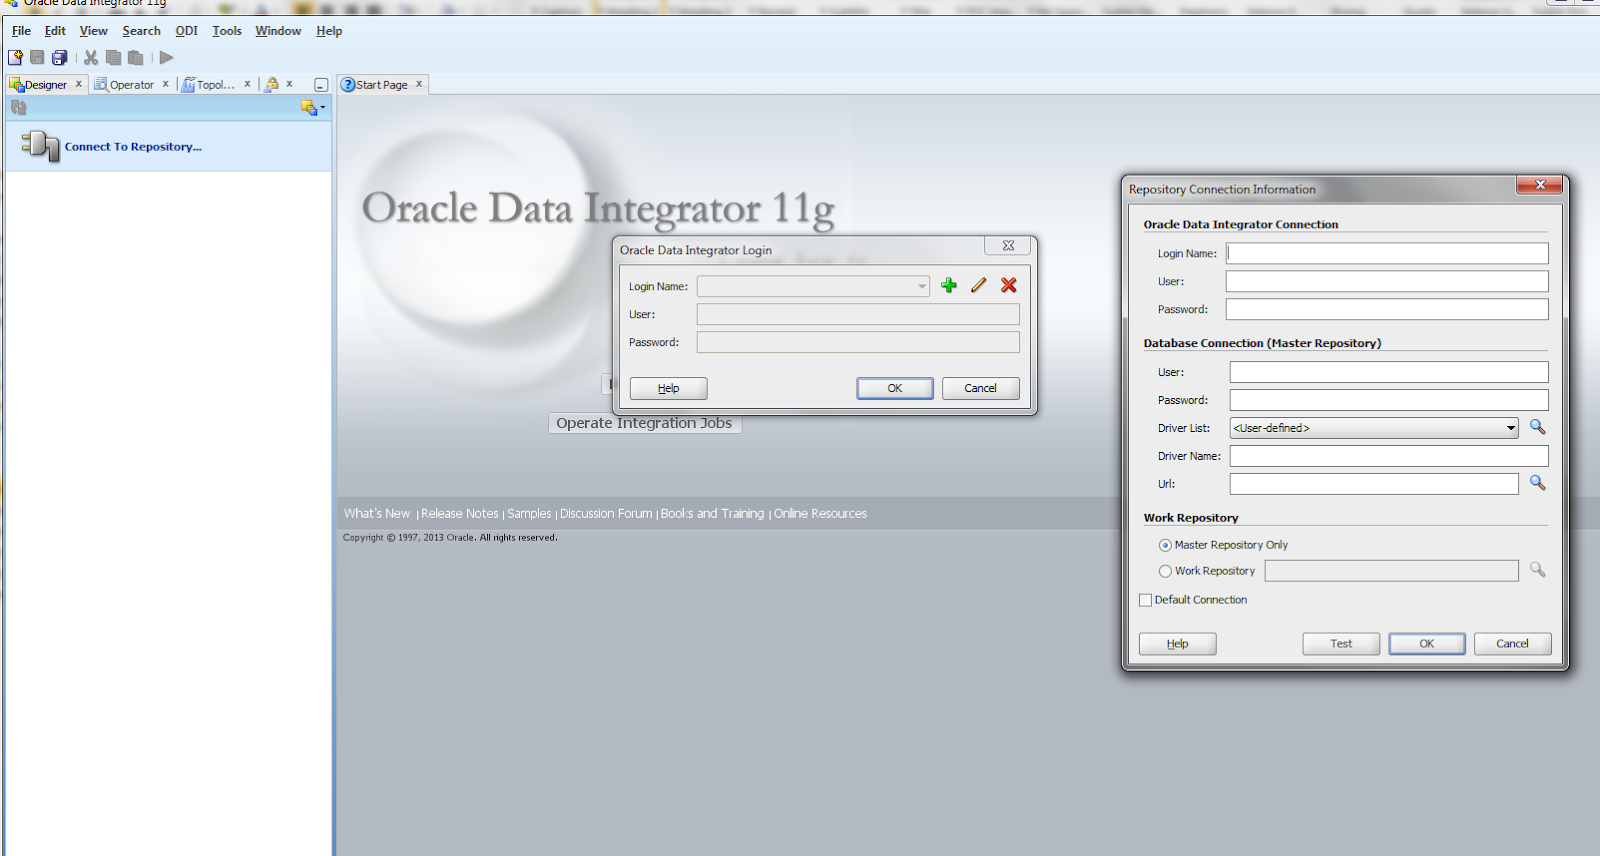The image size is (1600, 856).
Task: Open the Samples link
Action: [x=529, y=513]
